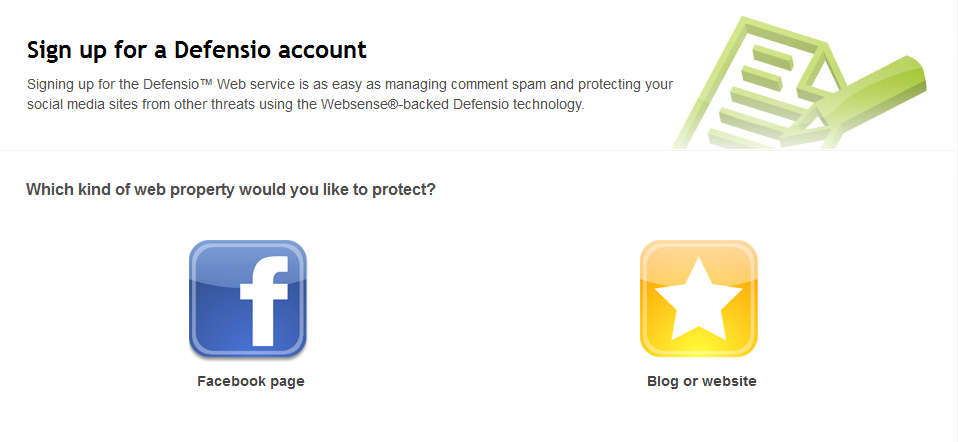Choose the Blog or website label
958x442 pixels.
point(702,381)
